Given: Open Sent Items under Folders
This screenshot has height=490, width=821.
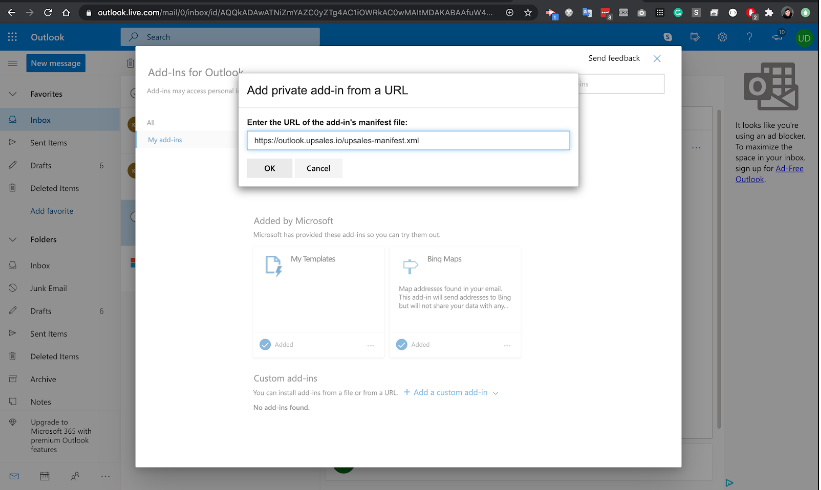Looking at the screenshot, I should (60, 333).
